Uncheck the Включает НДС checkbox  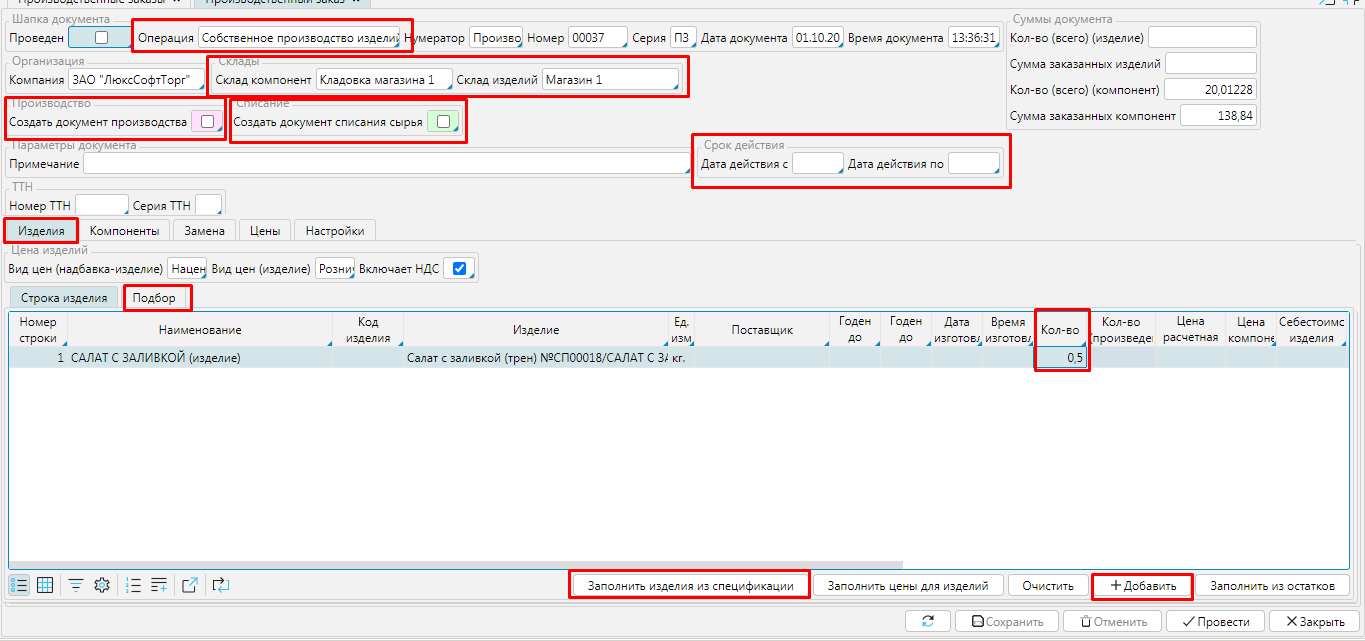pyautogui.click(x=459, y=269)
